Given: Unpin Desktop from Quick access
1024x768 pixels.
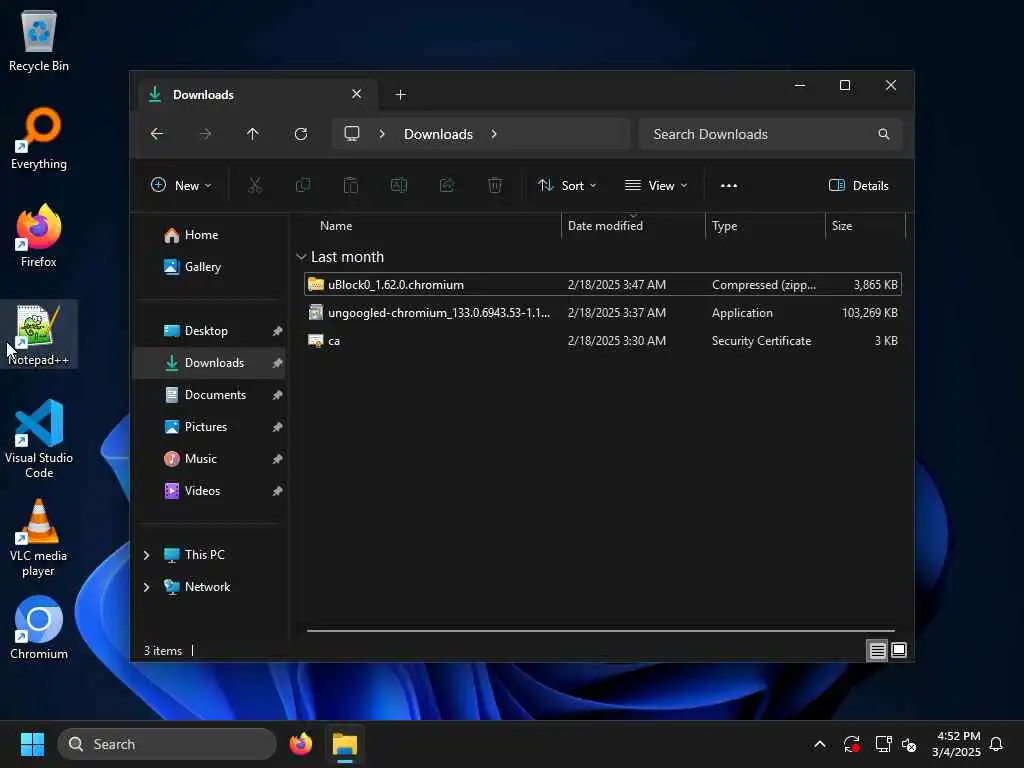Looking at the screenshot, I should click(x=278, y=331).
